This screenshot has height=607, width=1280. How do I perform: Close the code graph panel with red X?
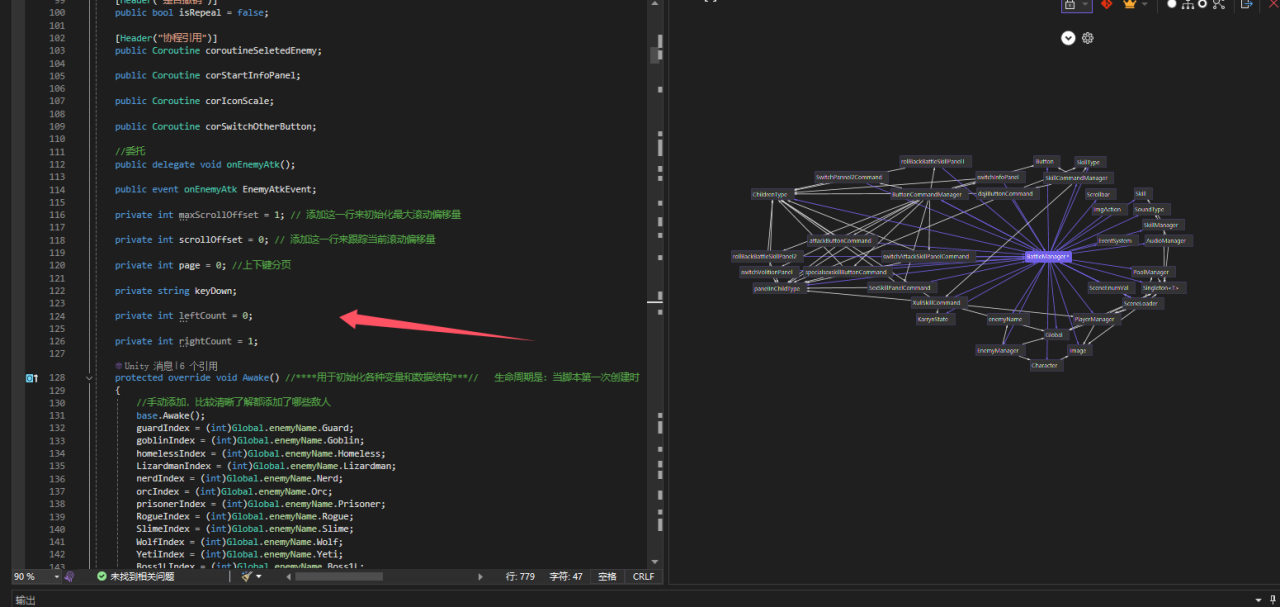click(1273, 4)
